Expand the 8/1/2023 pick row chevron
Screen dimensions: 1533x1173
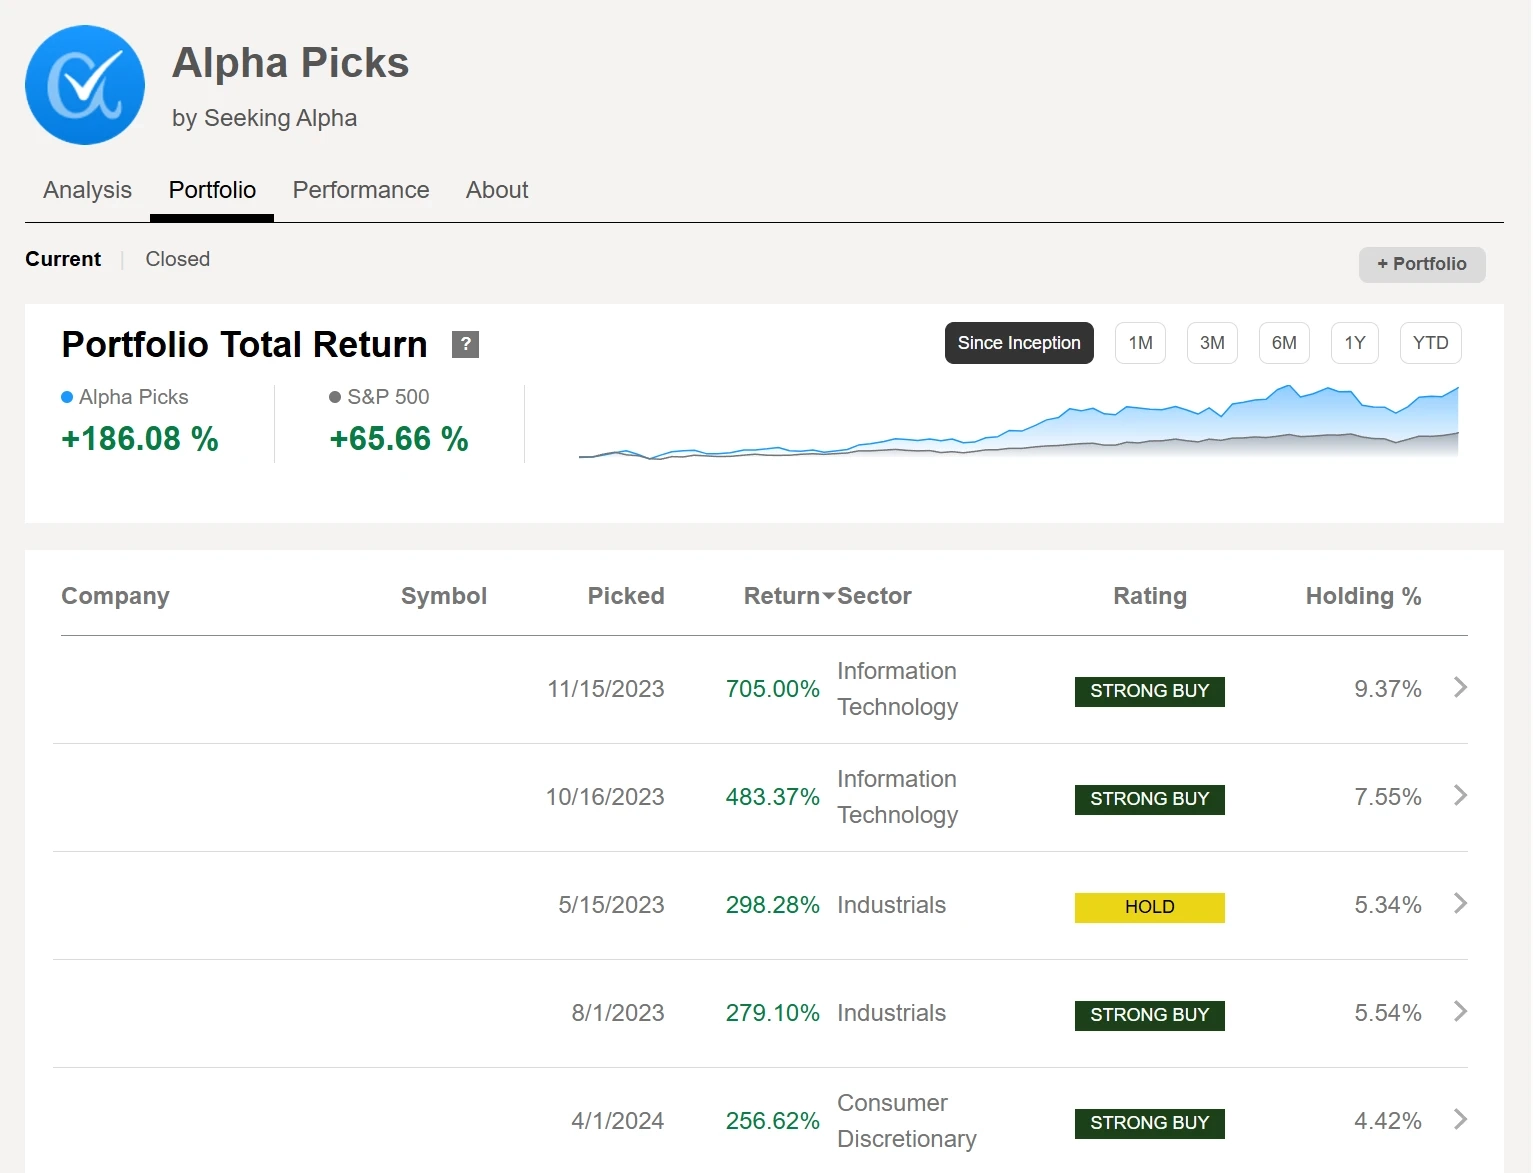(1460, 1012)
